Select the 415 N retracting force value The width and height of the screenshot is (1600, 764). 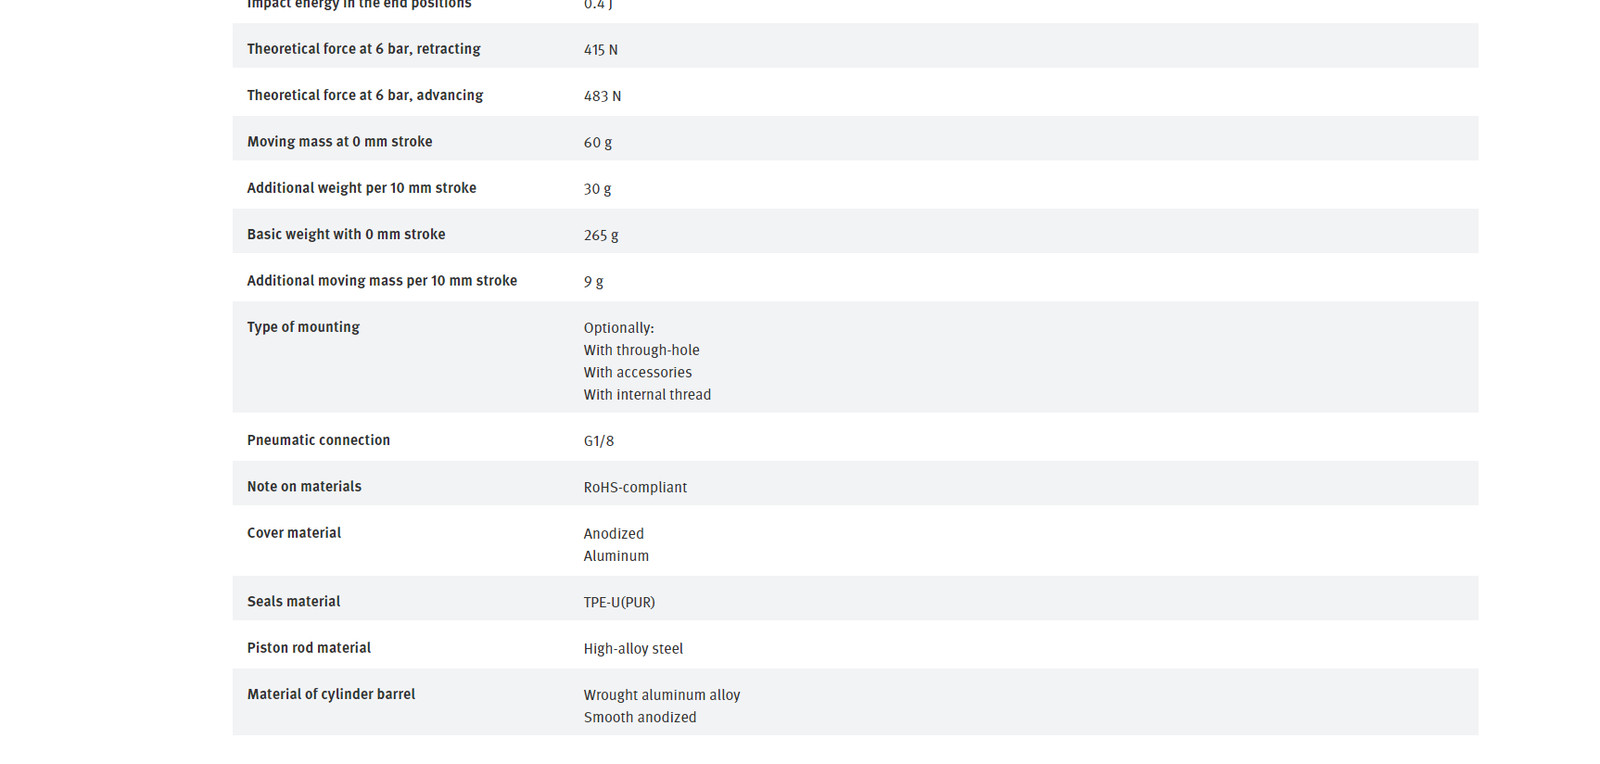click(x=600, y=49)
